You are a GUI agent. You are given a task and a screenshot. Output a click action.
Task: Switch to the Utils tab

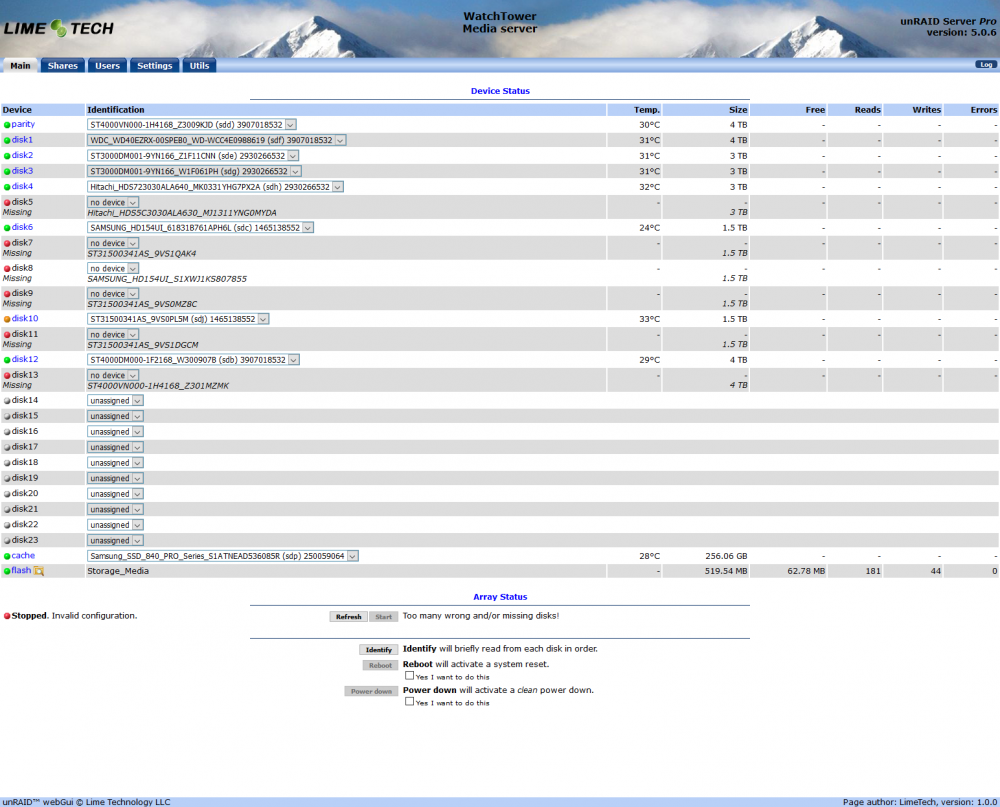click(199, 66)
